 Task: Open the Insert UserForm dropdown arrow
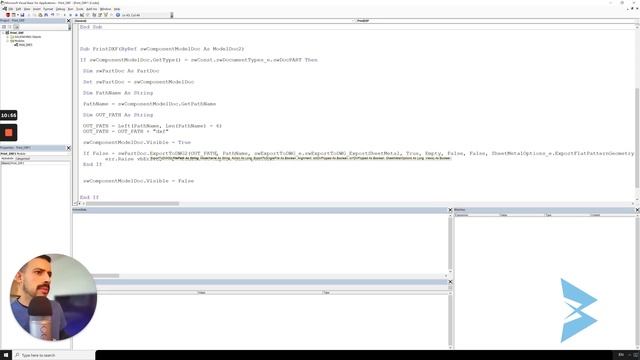[18, 15]
